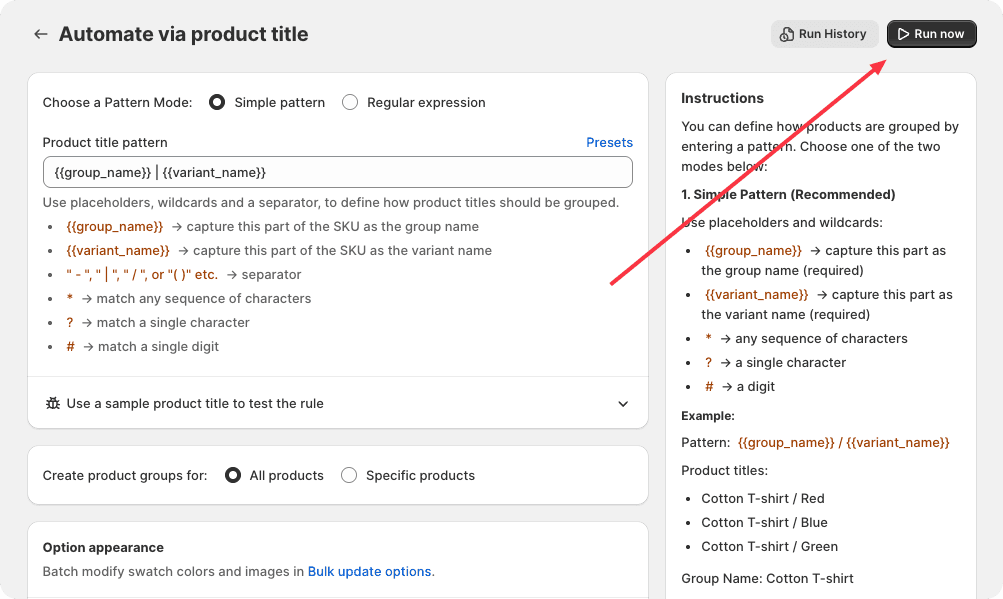1003x599 pixels.
Task: Click the separator examples line
Action: pos(184,275)
